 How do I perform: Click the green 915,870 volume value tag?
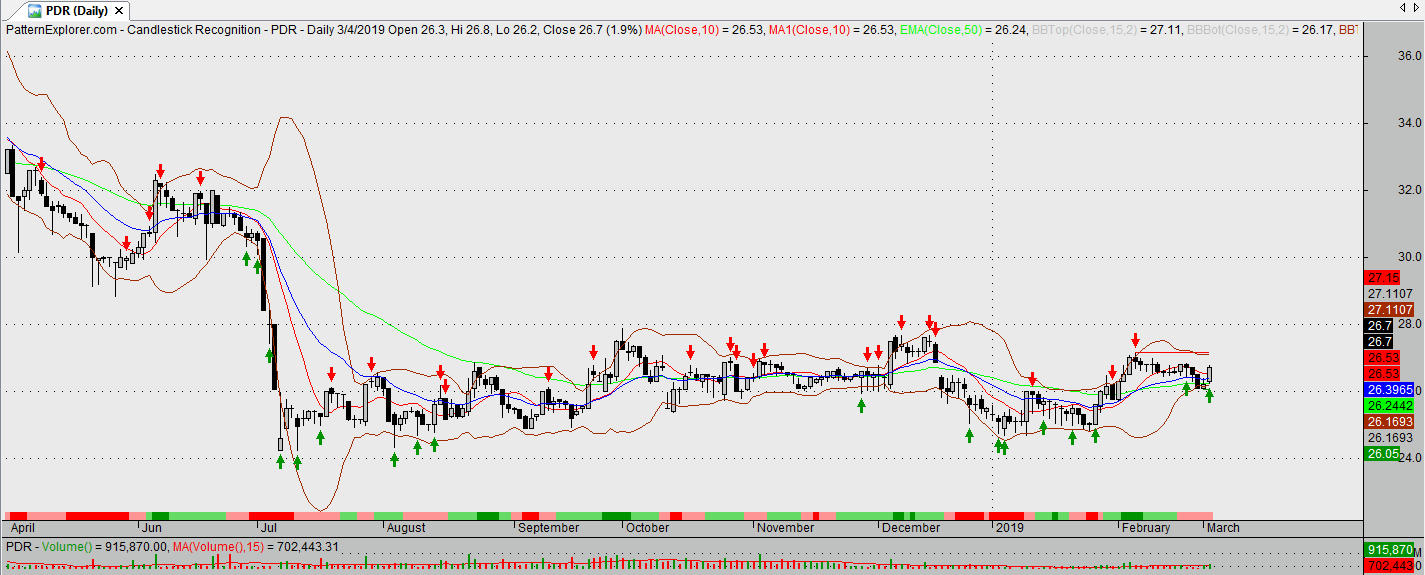click(x=1389, y=550)
